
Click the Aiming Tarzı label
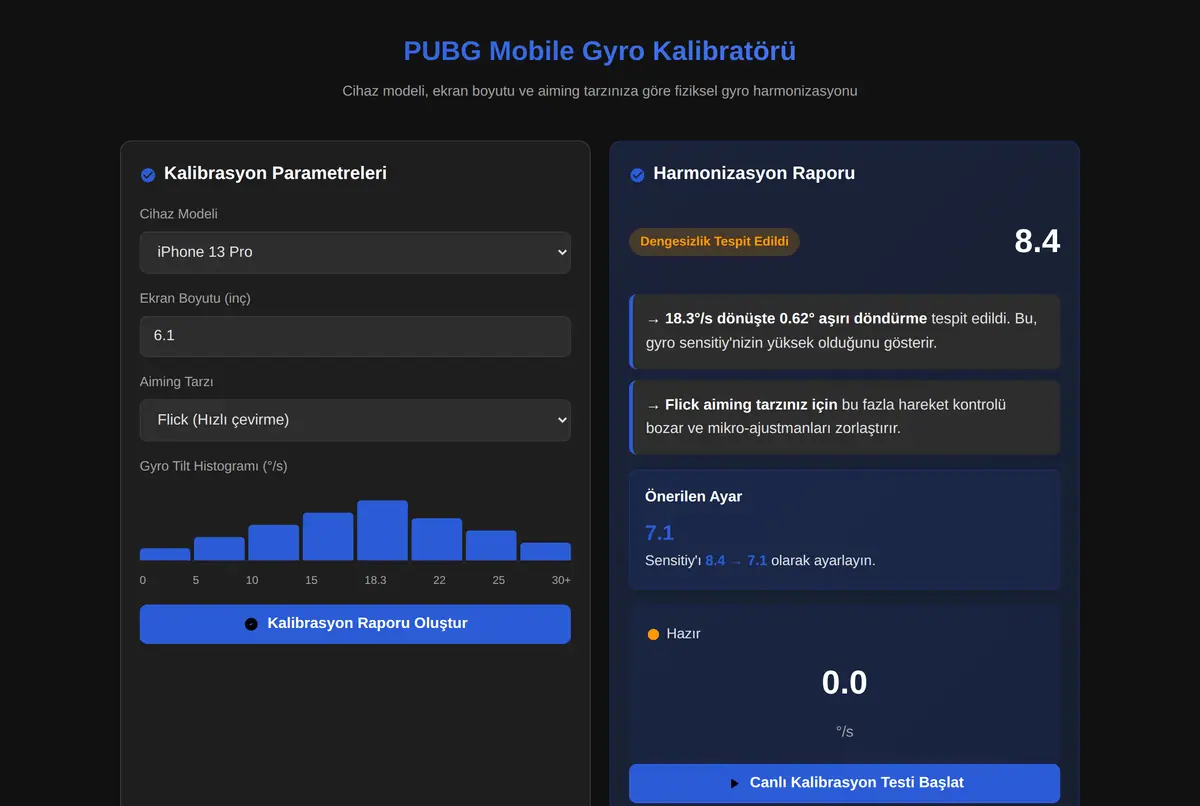[x=177, y=382]
